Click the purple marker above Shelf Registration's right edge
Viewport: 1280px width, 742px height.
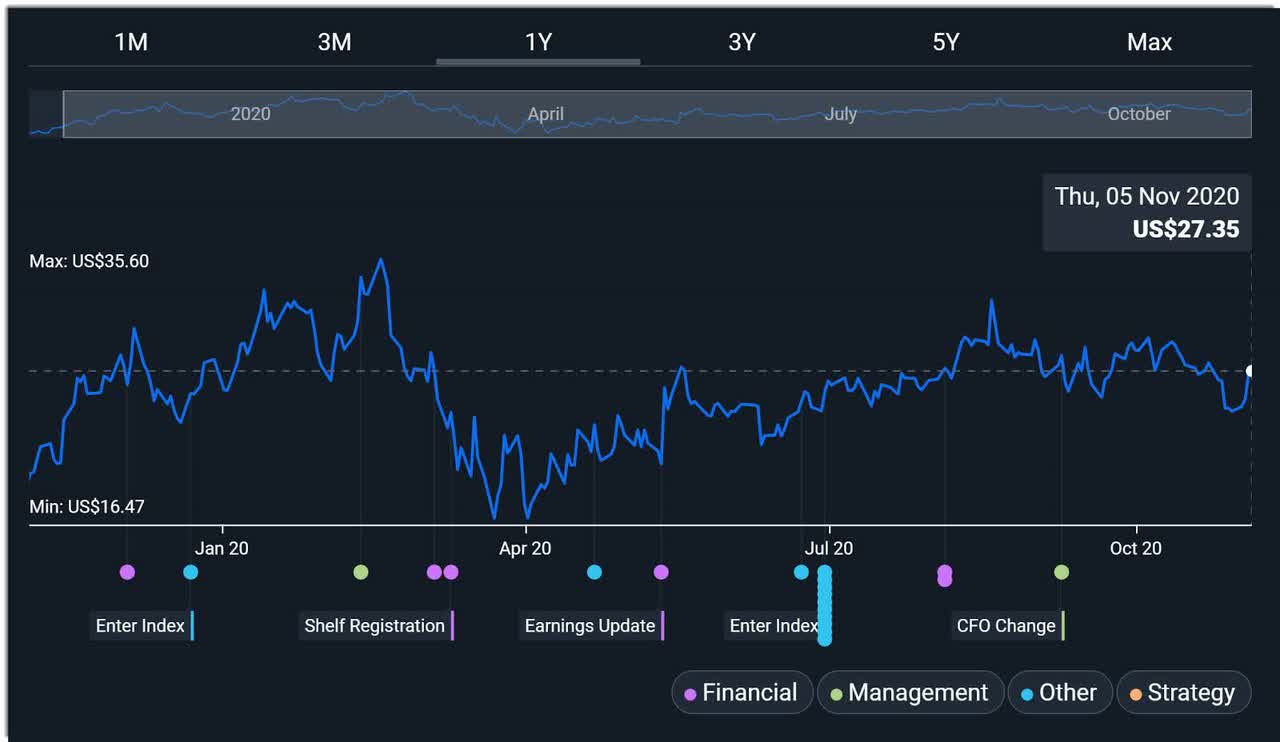coord(451,572)
